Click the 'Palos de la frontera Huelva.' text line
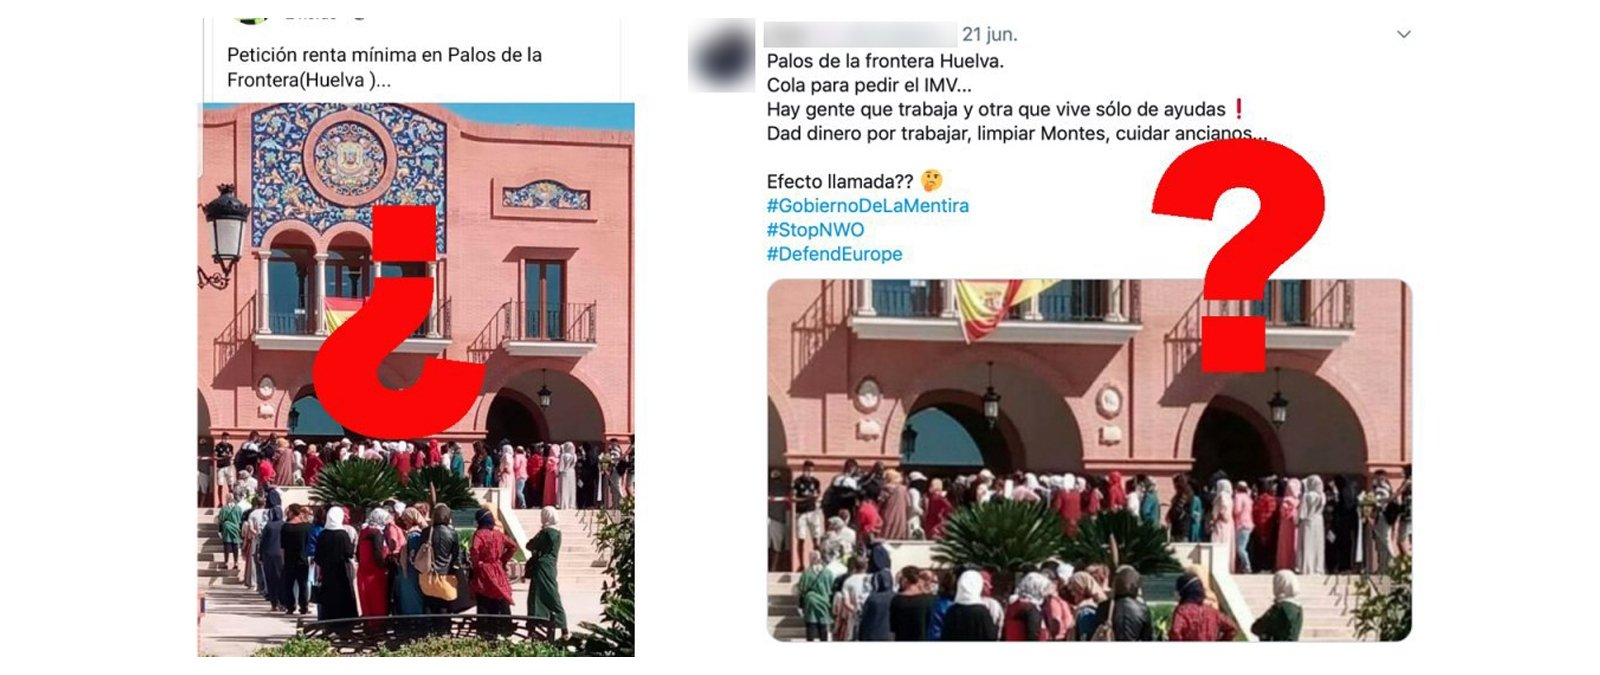This screenshot has width=1600, height=675. point(885,61)
